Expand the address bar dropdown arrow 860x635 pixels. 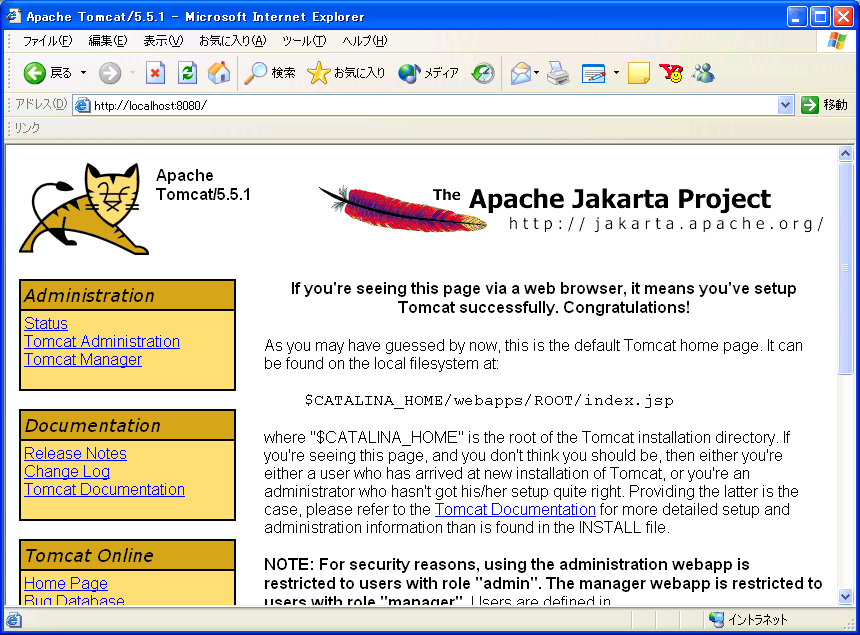(785, 105)
